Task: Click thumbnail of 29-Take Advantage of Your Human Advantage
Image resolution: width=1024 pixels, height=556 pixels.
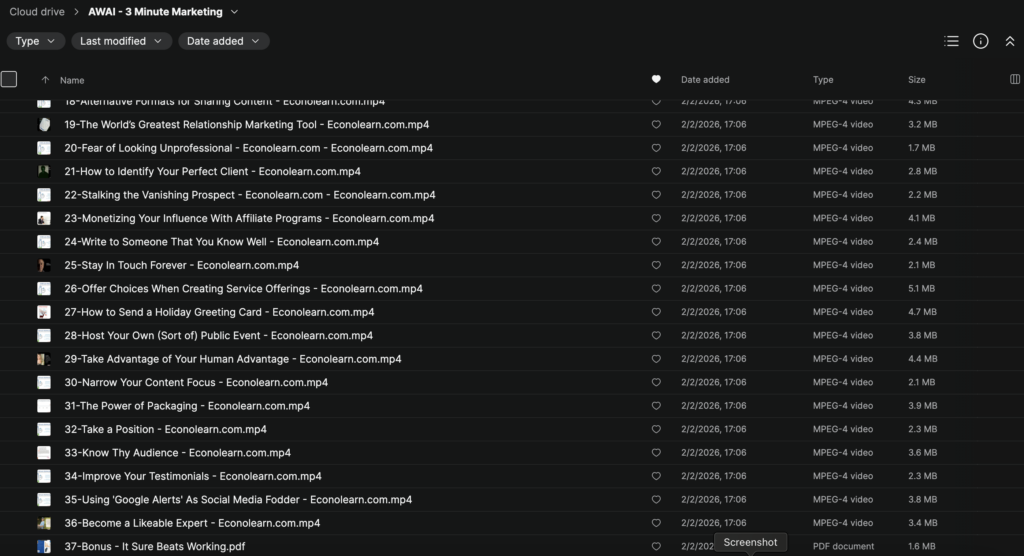Action: tap(44, 359)
